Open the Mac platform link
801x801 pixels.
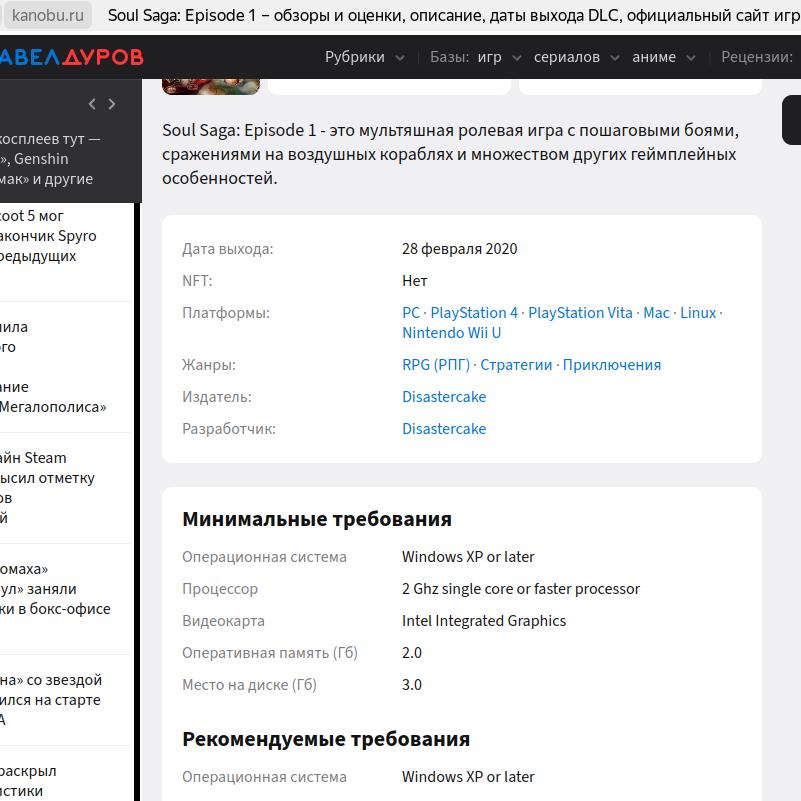click(656, 313)
